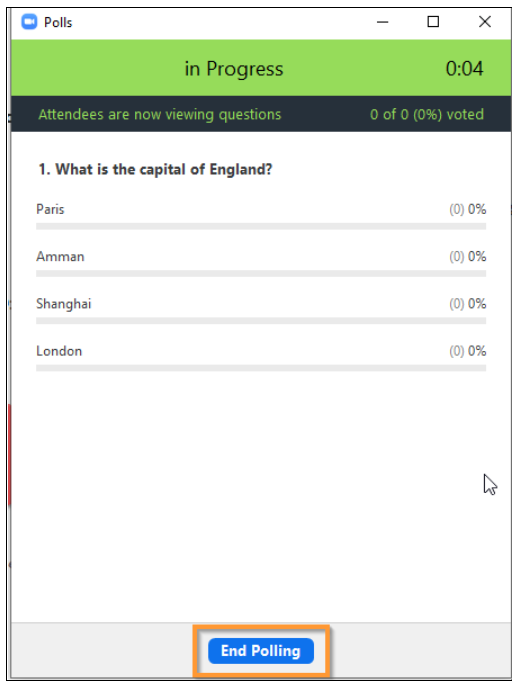The width and height of the screenshot is (517, 685).
Task: Select the Paris answer option
Action: (50, 209)
